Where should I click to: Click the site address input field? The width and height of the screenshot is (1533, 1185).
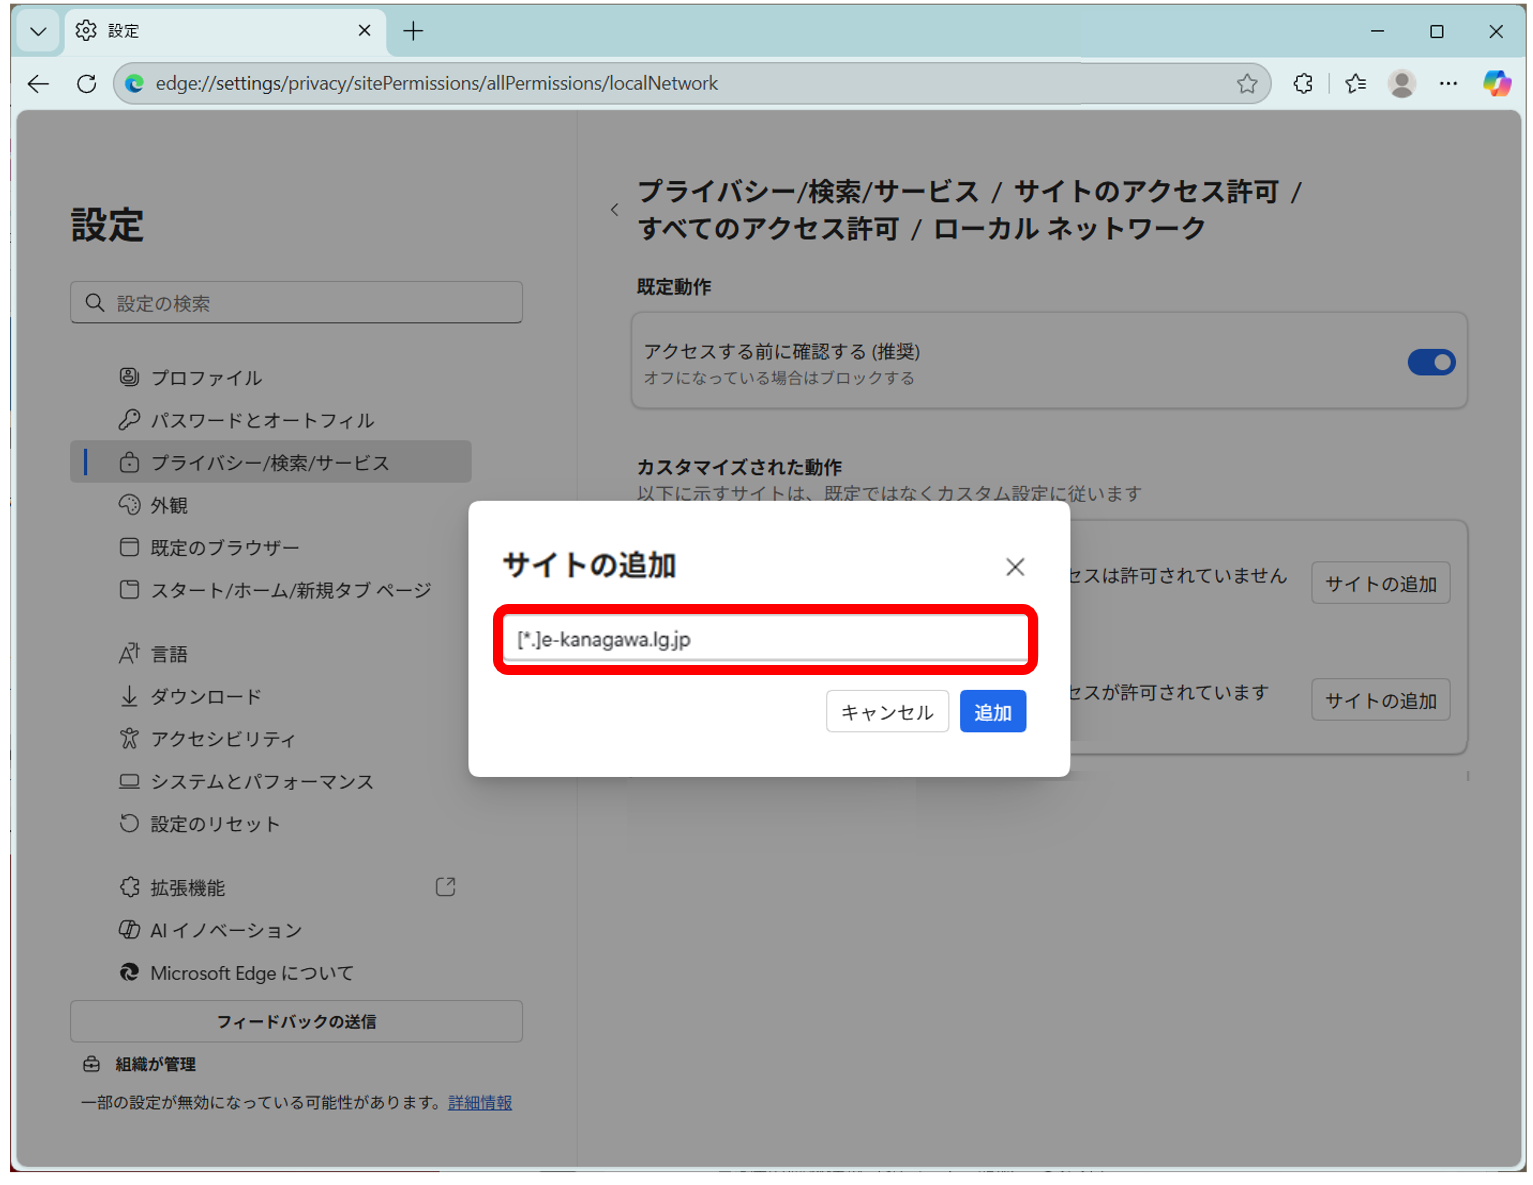[765, 640]
